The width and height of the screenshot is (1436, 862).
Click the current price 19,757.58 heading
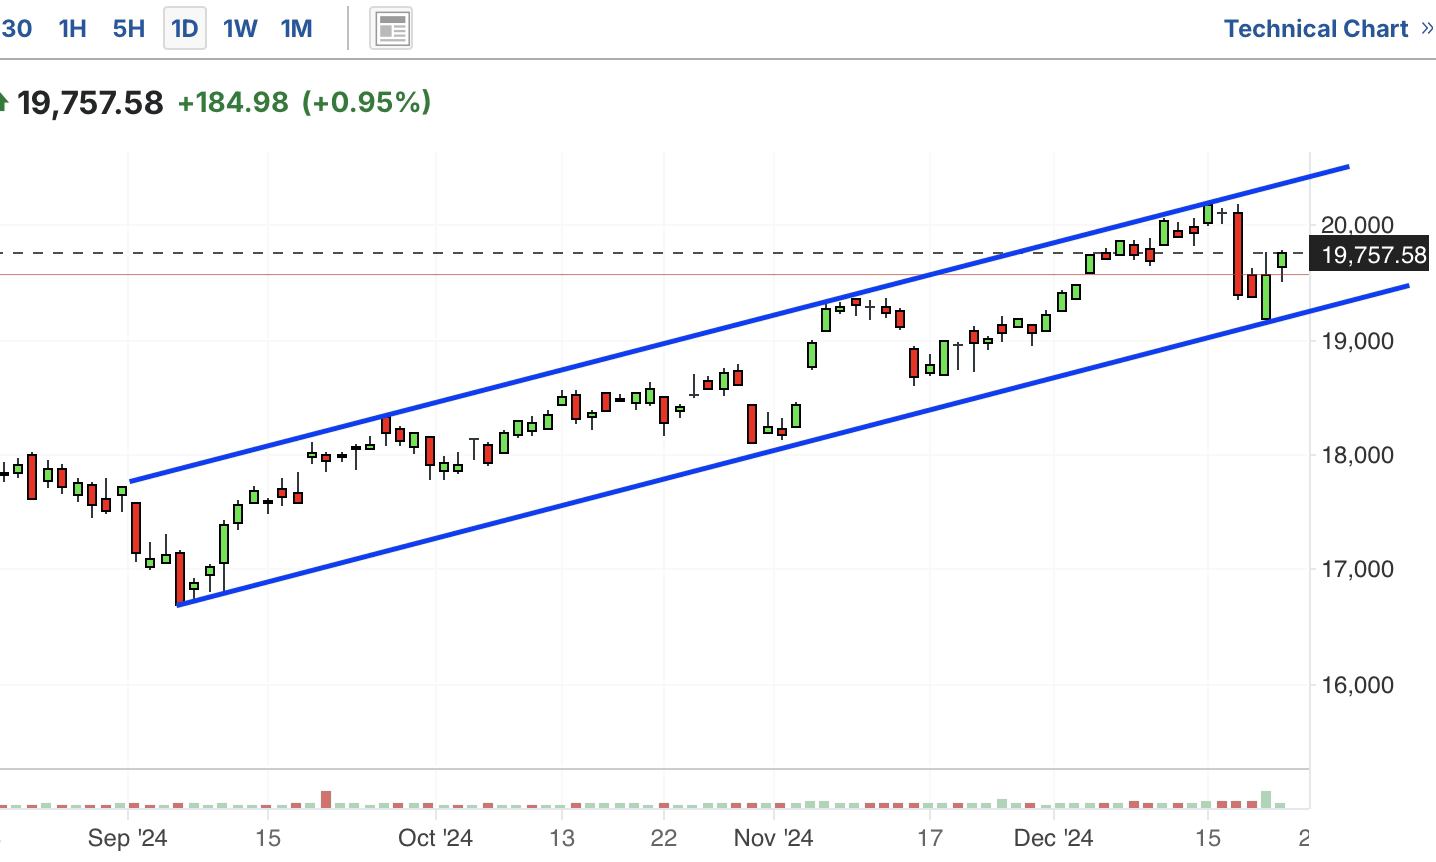pos(90,102)
